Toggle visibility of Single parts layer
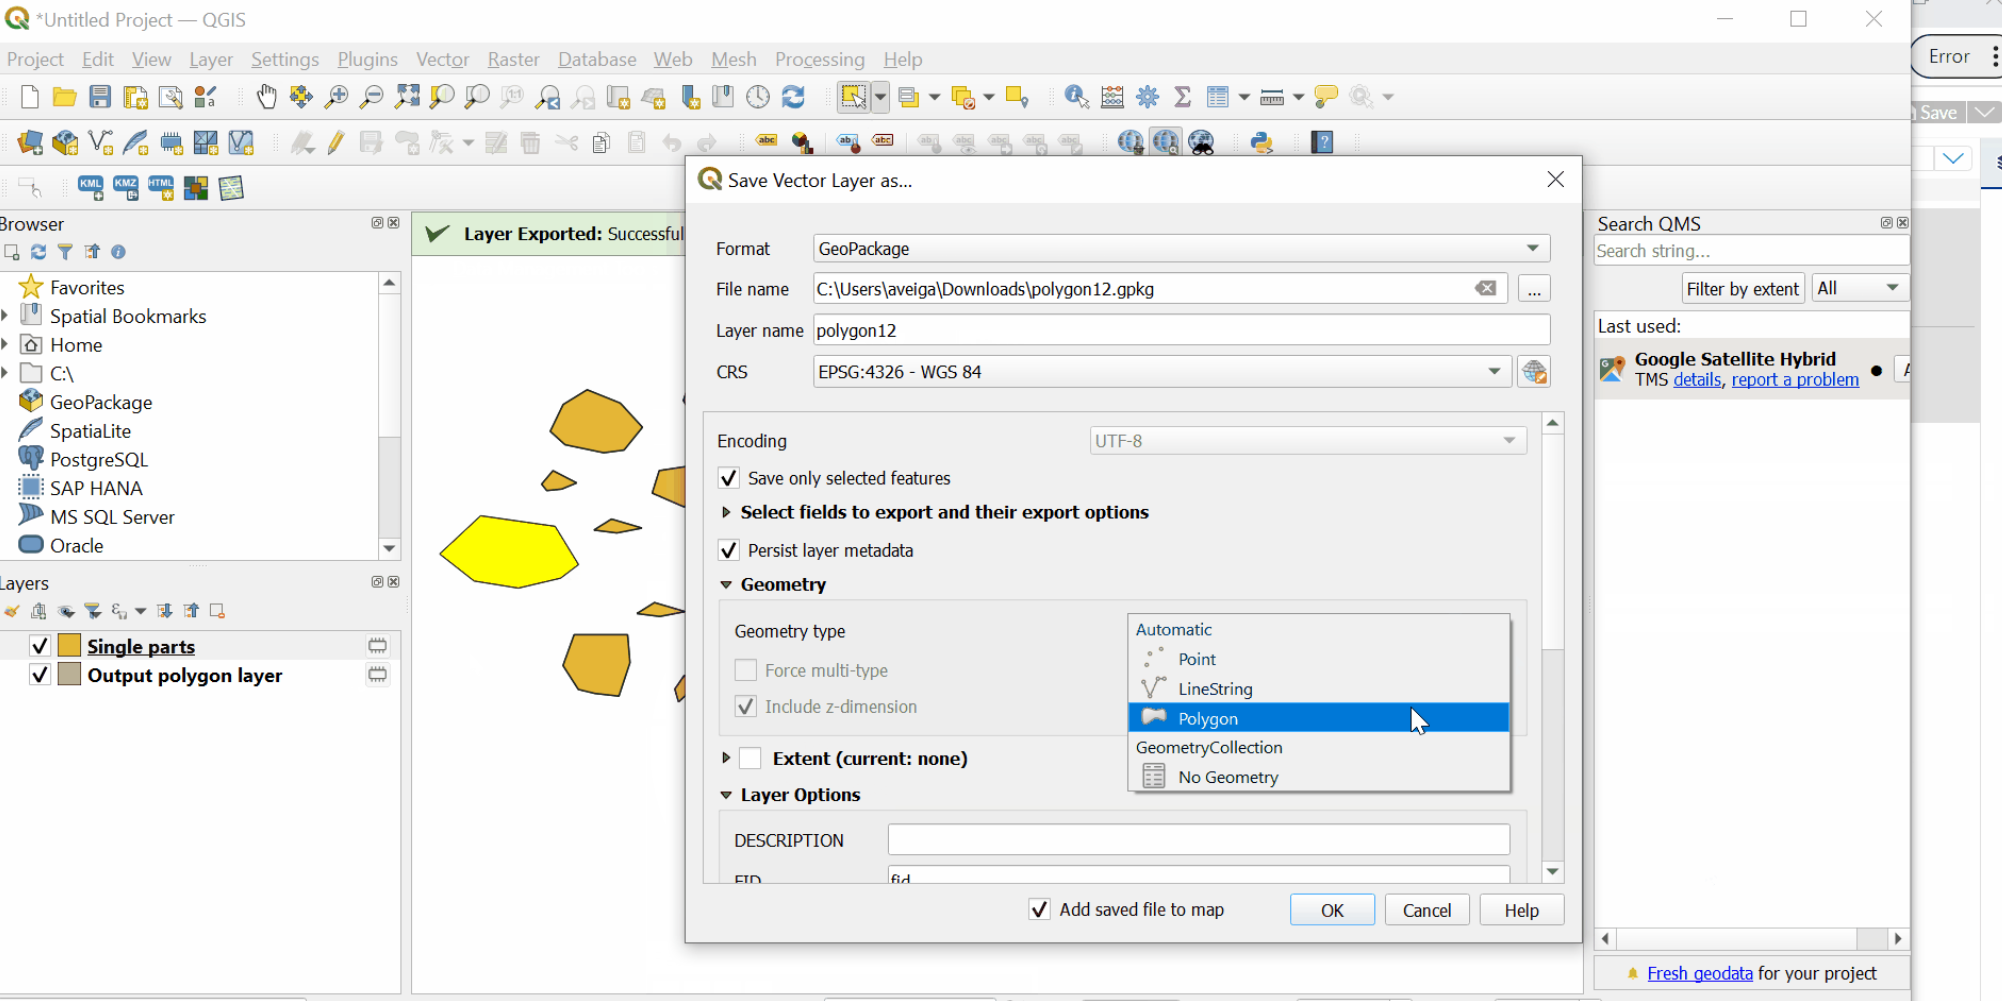The height and width of the screenshot is (1001, 2002). 40,646
